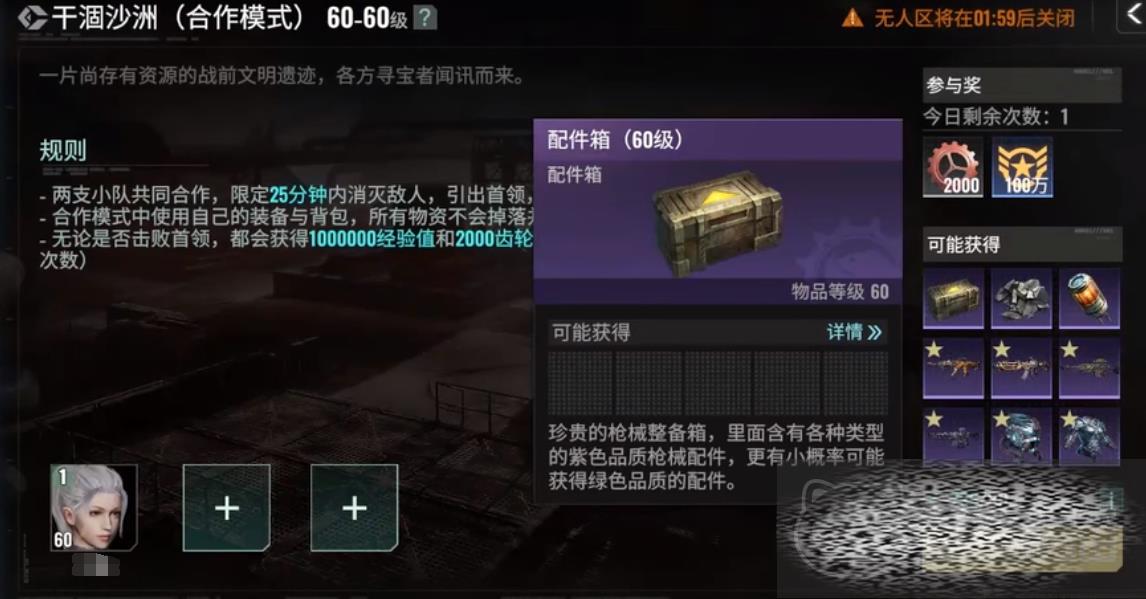Add teammate in first empty plus slot
Image resolution: width=1146 pixels, height=599 pixels.
coord(227,508)
